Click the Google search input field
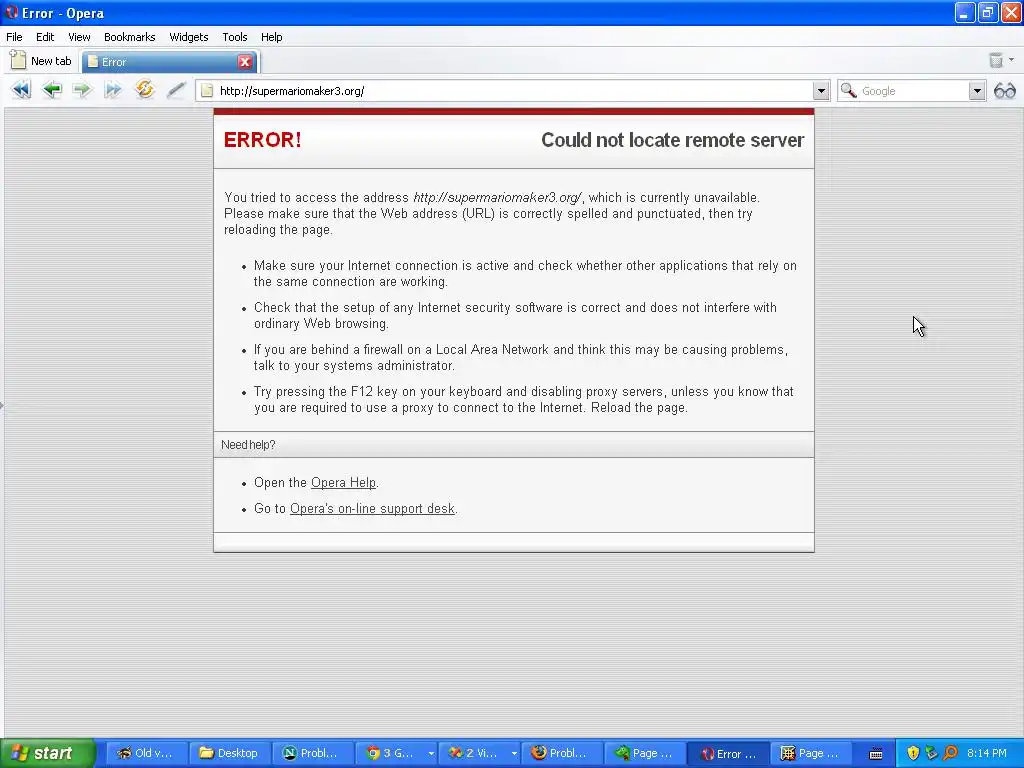This screenshot has width=1024, height=768. pyautogui.click(x=913, y=91)
